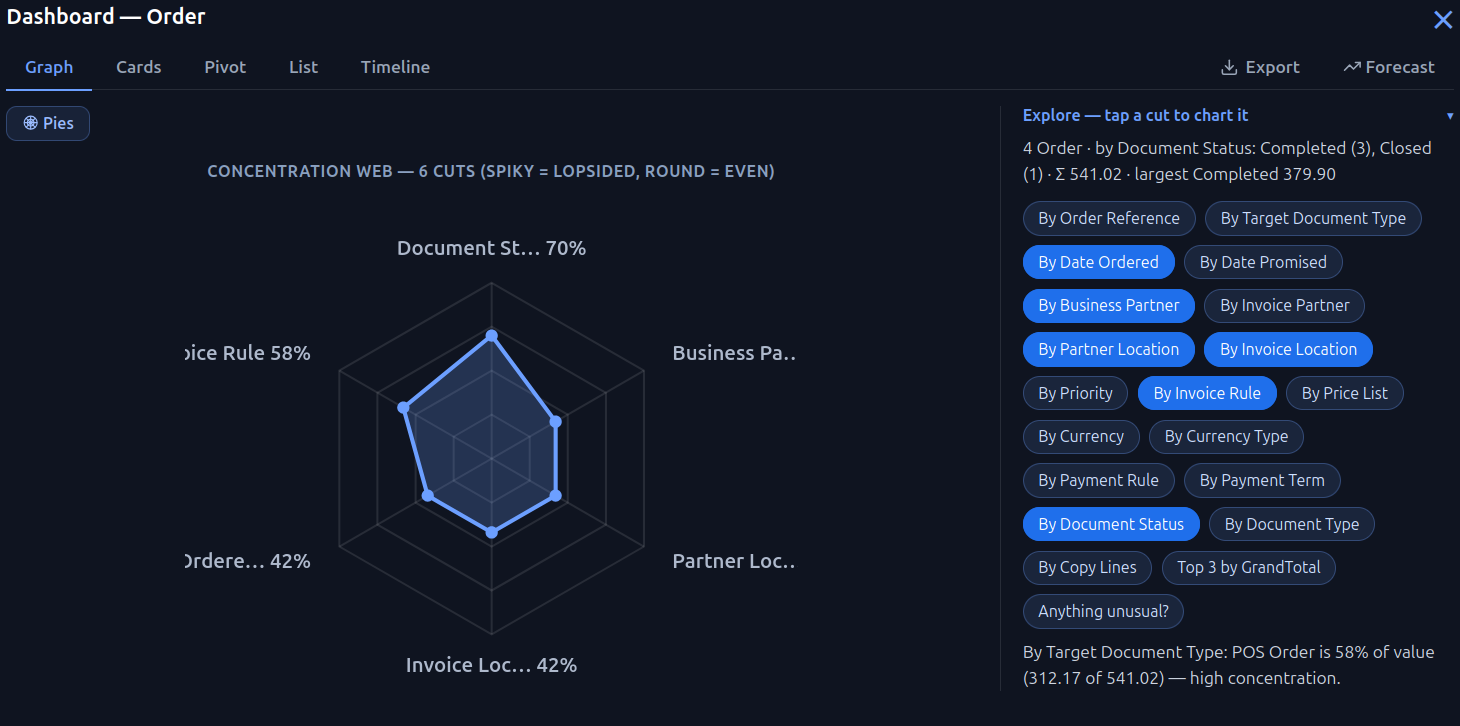This screenshot has width=1460, height=726.
Task: Open the Timeline tab
Action: (395, 67)
